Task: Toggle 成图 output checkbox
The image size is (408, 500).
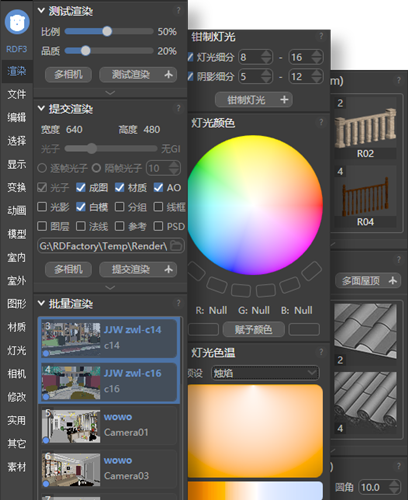Action: (x=81, y=188)
